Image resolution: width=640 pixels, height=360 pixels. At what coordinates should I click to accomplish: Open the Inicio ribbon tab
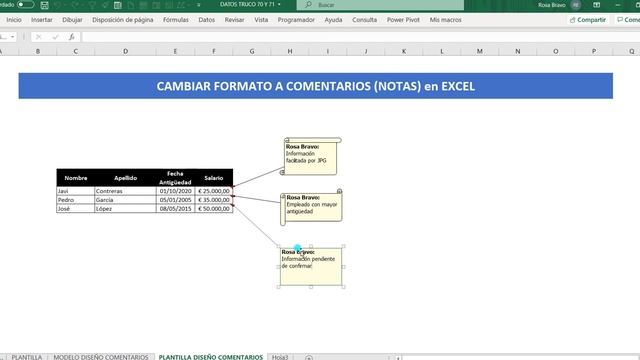click(x=14, y=20)
